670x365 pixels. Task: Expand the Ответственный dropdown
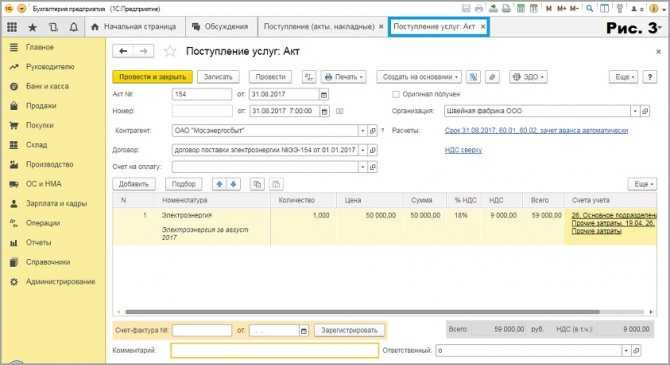click(626, 351)
